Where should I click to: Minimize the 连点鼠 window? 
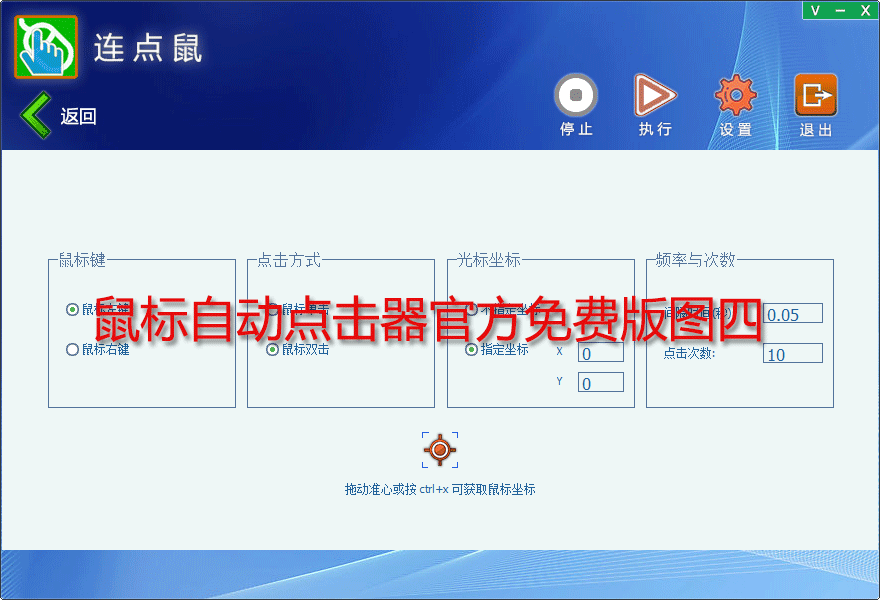[840, 11]
